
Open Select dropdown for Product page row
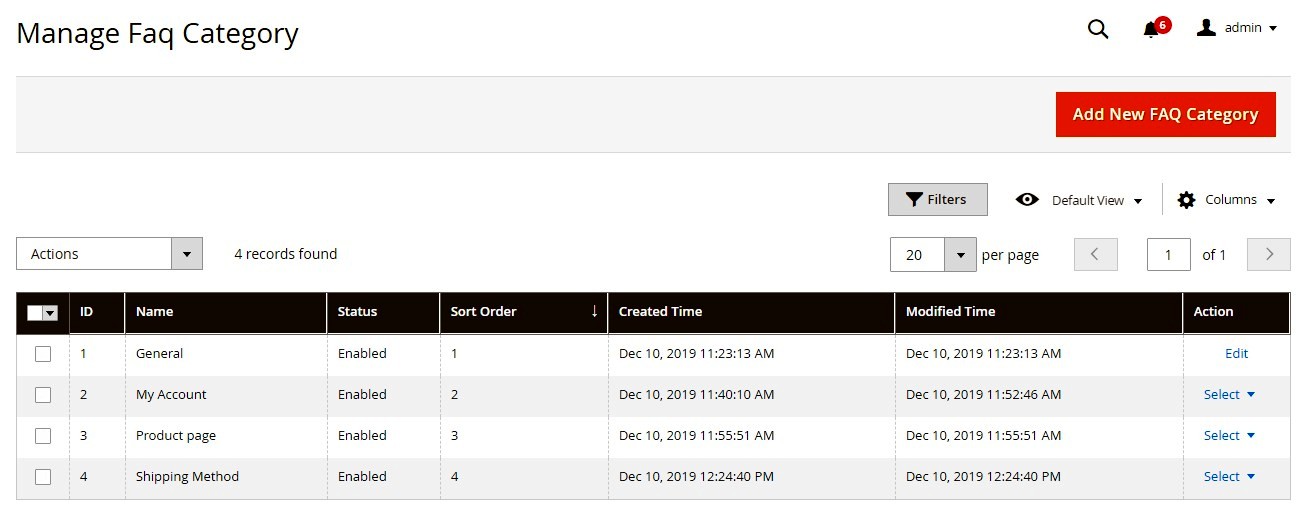(1229, 436)
